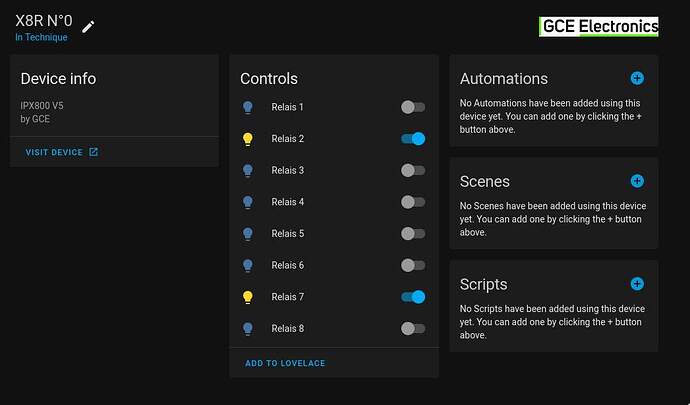Open the VISIT DEVICE link
This screenshot has width=690, height=405.
62,152
